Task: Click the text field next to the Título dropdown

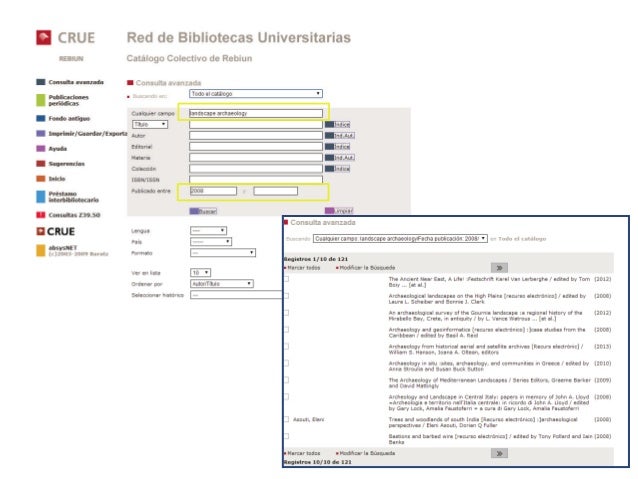Action: point(256,124)
